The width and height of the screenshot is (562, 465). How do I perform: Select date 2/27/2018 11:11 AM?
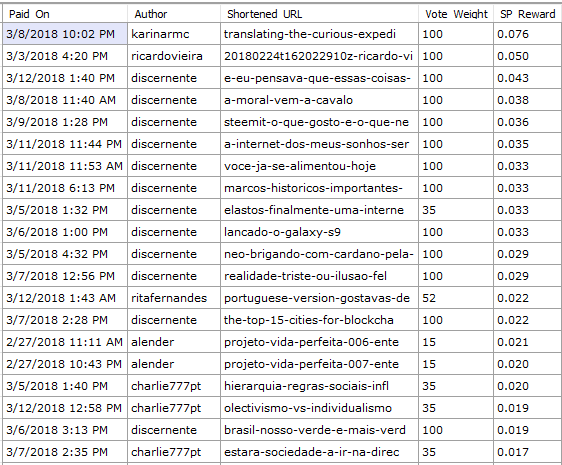(65, 342)
